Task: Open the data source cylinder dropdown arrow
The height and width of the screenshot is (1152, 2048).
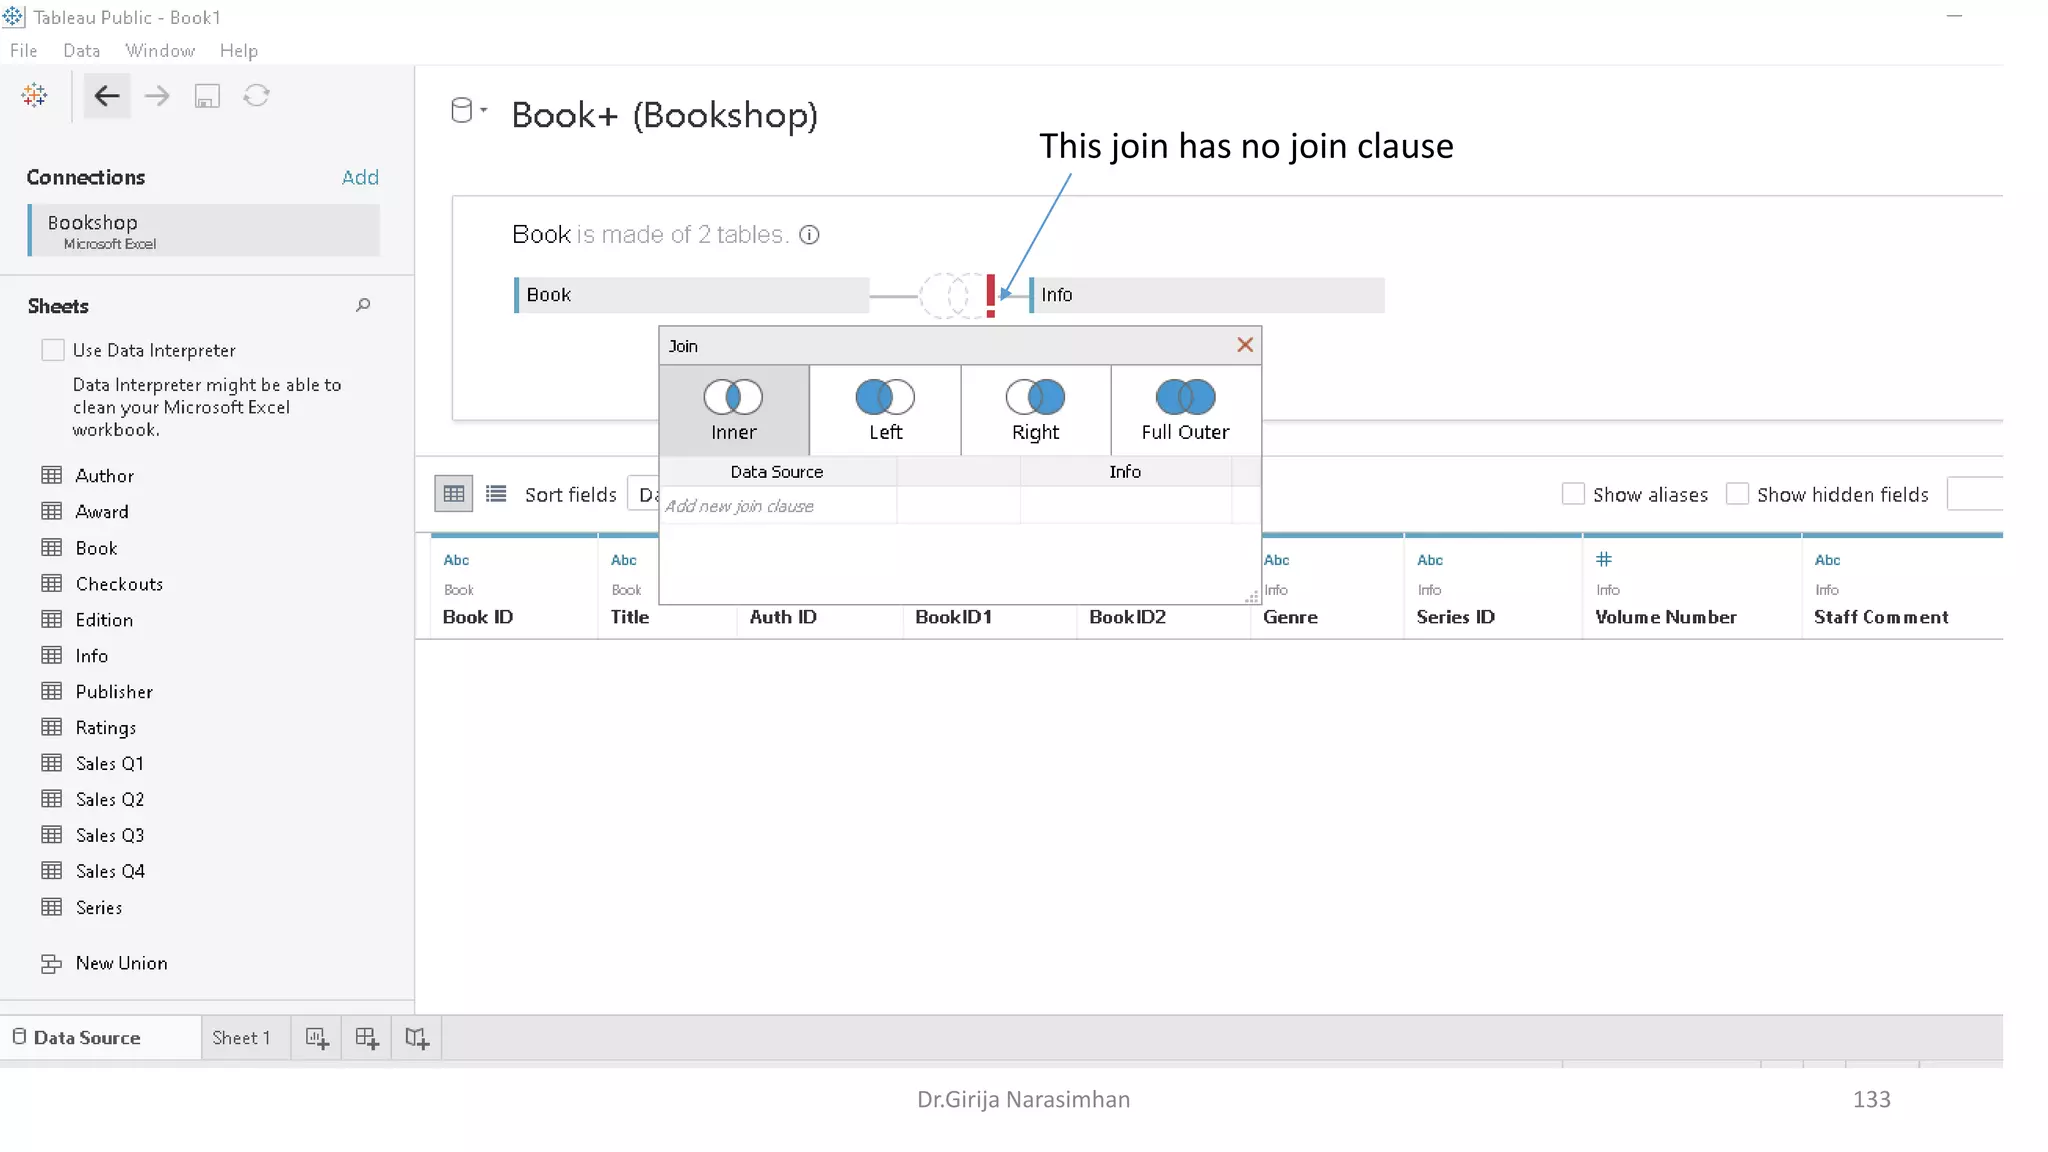Action: [x=484, y=110]
